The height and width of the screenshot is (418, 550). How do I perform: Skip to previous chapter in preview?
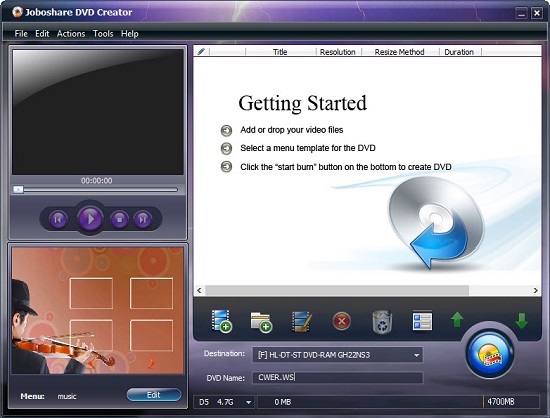click(58, 220)
